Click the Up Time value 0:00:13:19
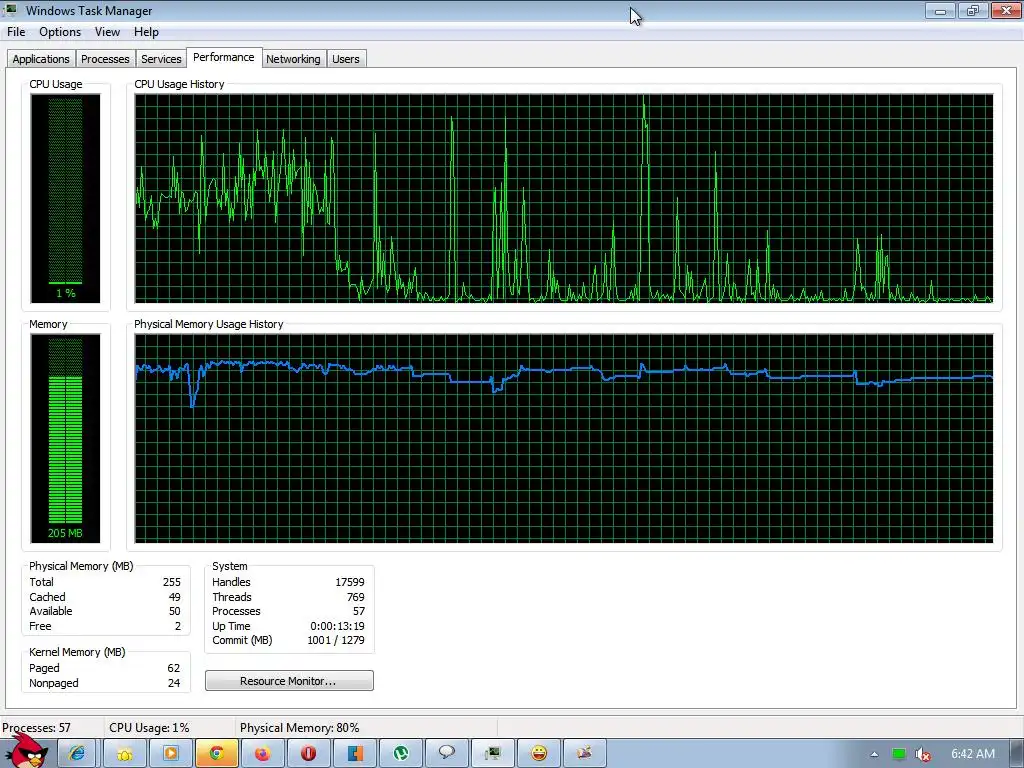The width and height of the screenshot is (1024, 768). (338, 626)
